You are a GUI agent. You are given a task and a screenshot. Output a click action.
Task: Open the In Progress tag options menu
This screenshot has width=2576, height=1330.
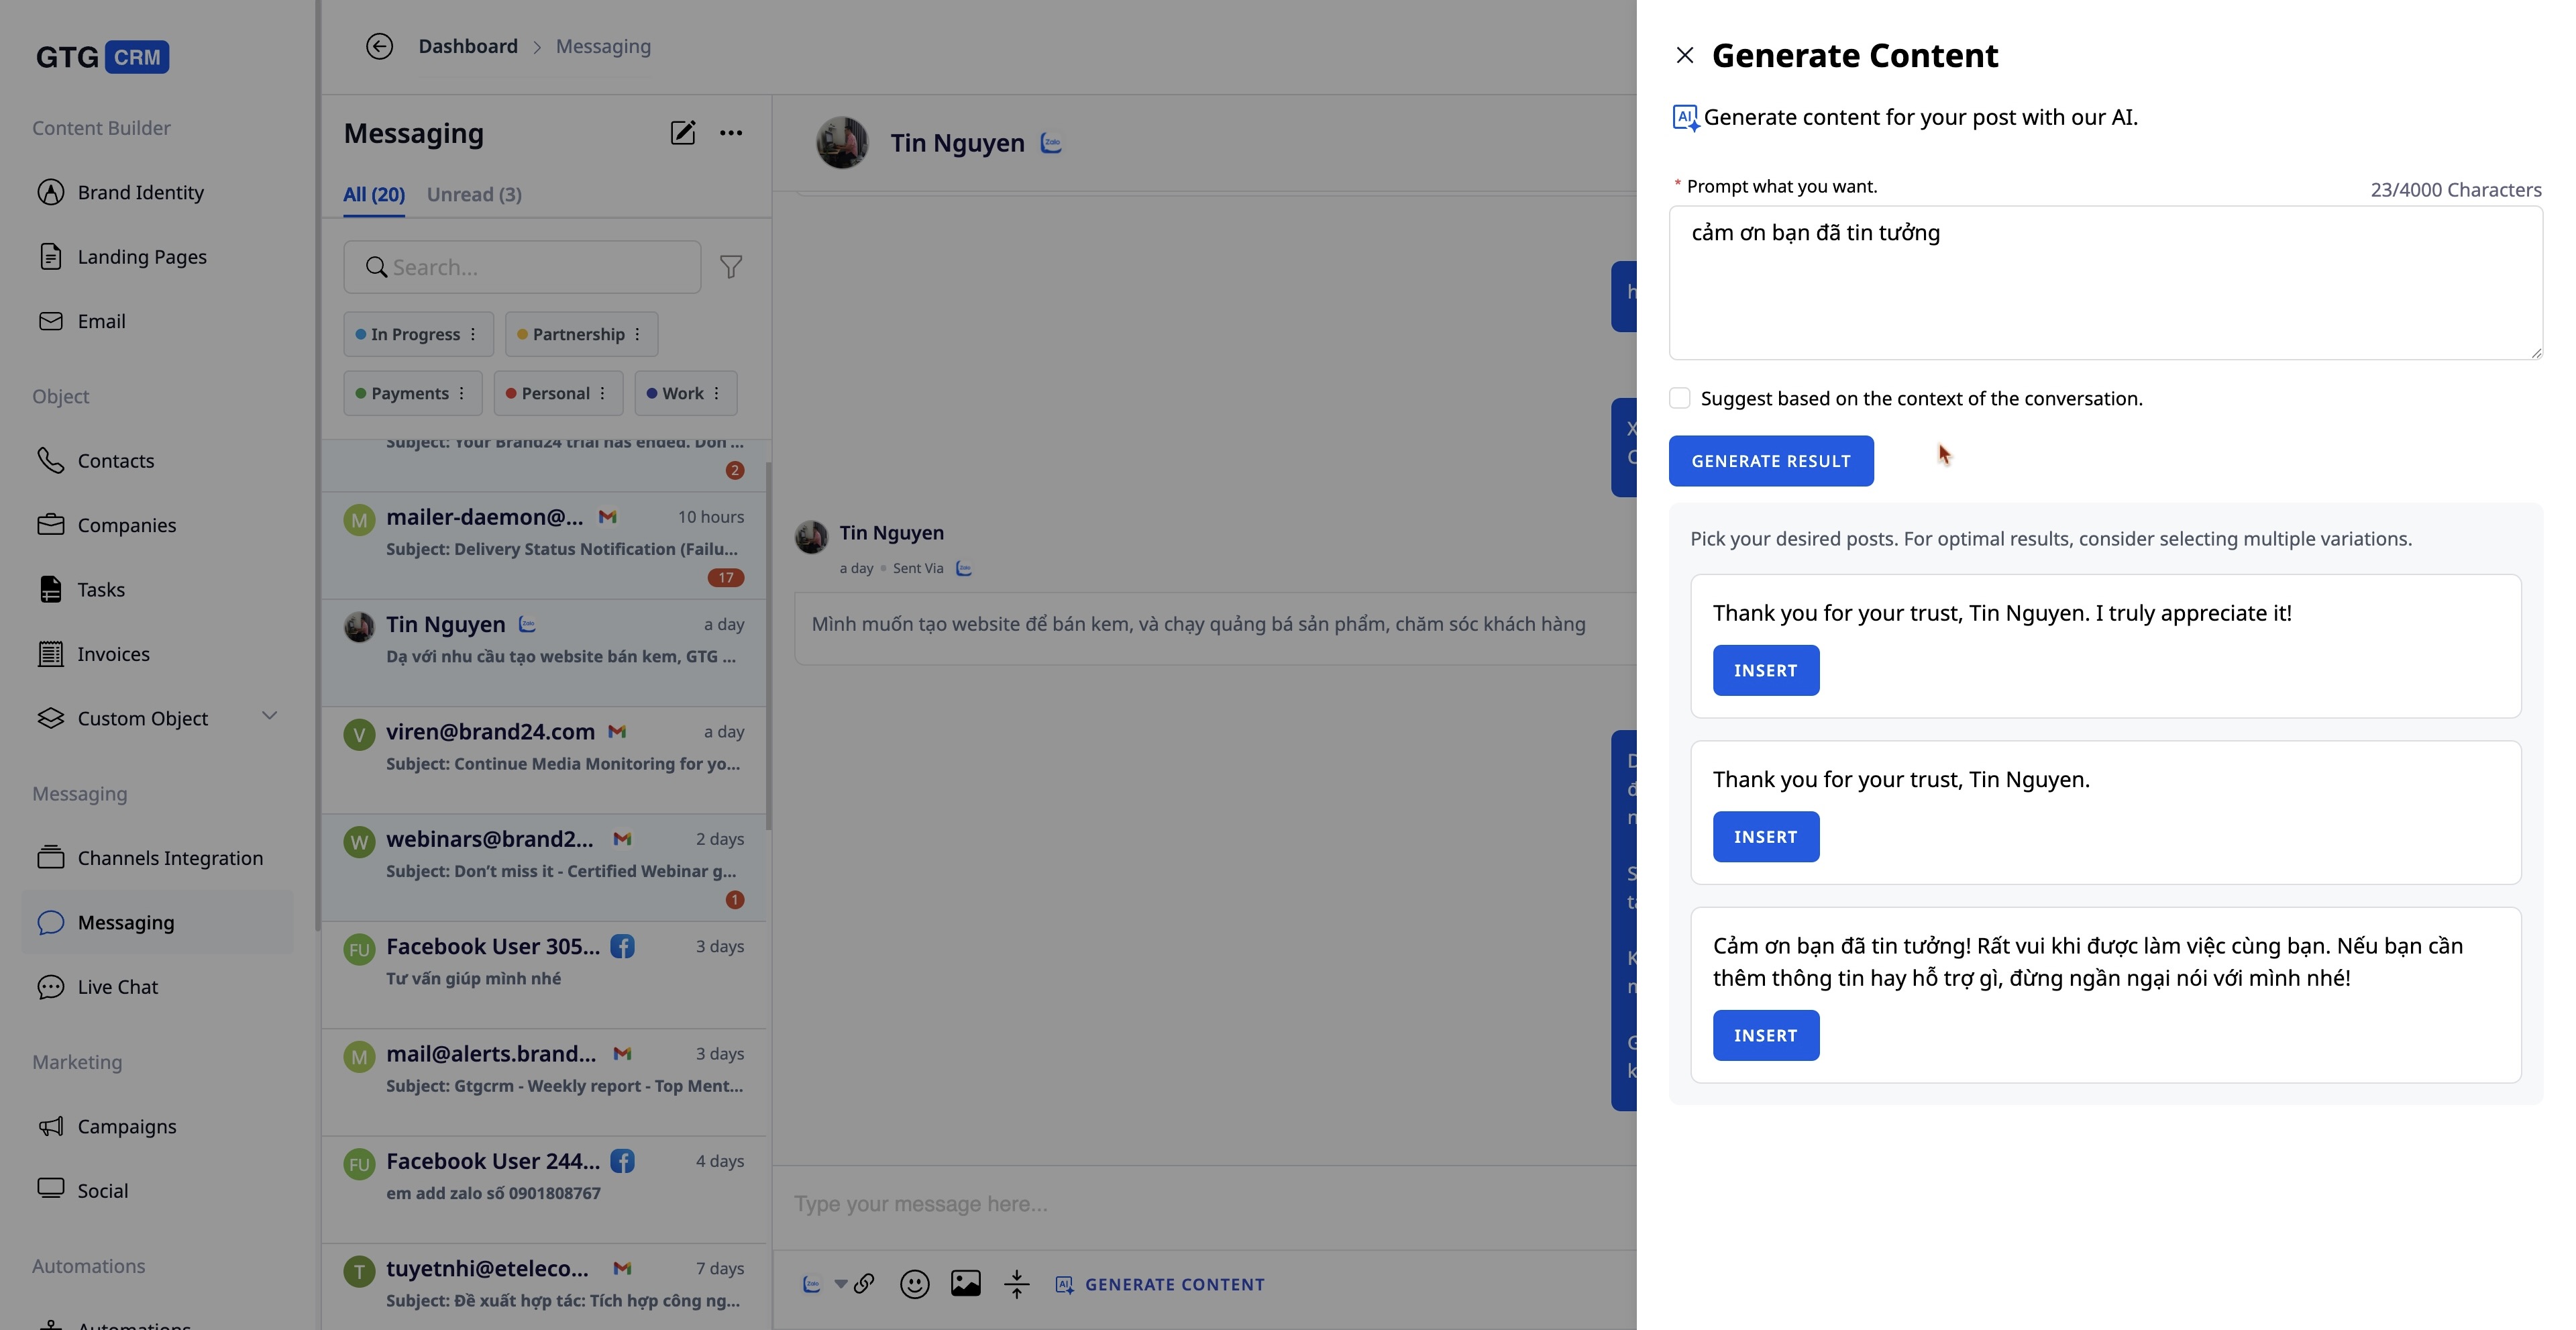tap(473, 334)
